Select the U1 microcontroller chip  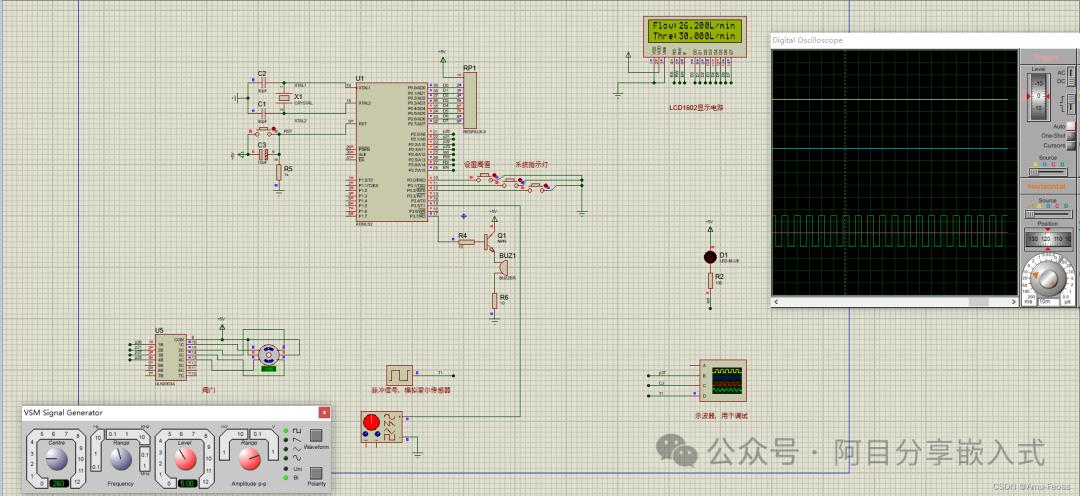point(392,152)
